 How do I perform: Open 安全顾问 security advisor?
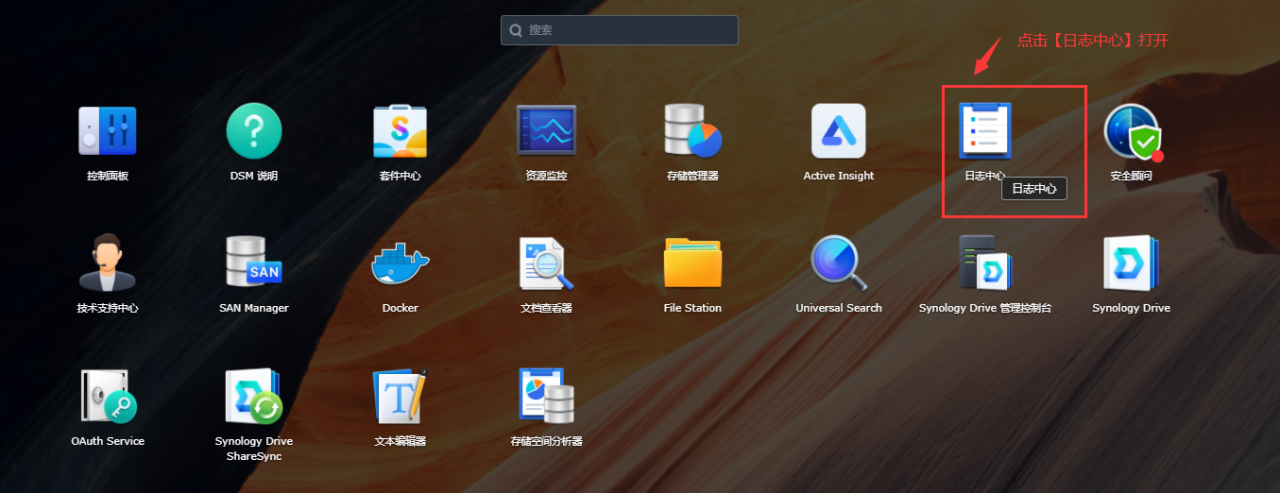[1131, 131]
